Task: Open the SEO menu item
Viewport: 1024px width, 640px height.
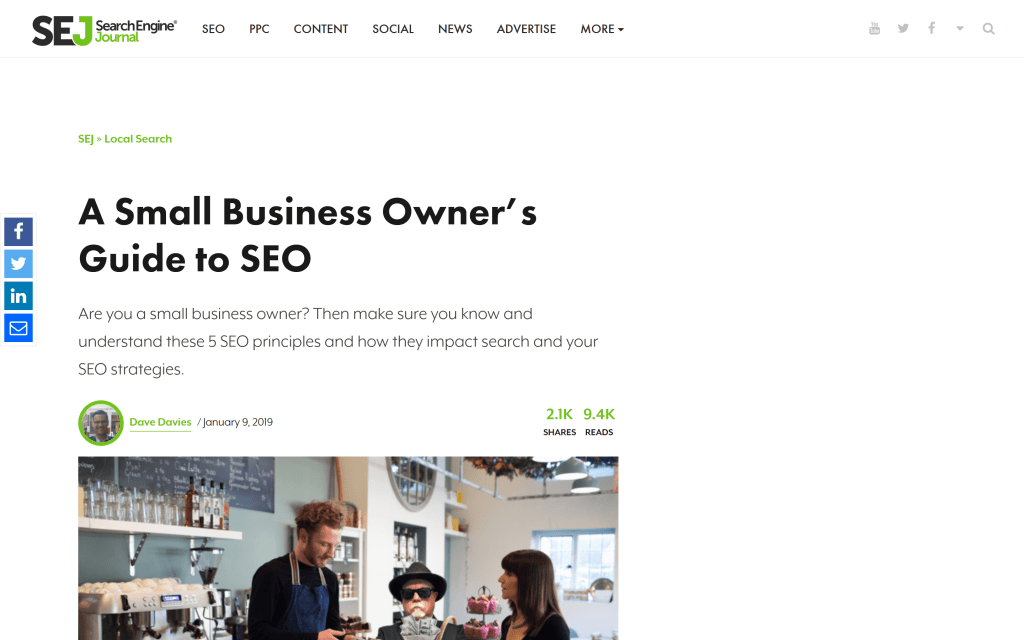Action: (213, 29)
